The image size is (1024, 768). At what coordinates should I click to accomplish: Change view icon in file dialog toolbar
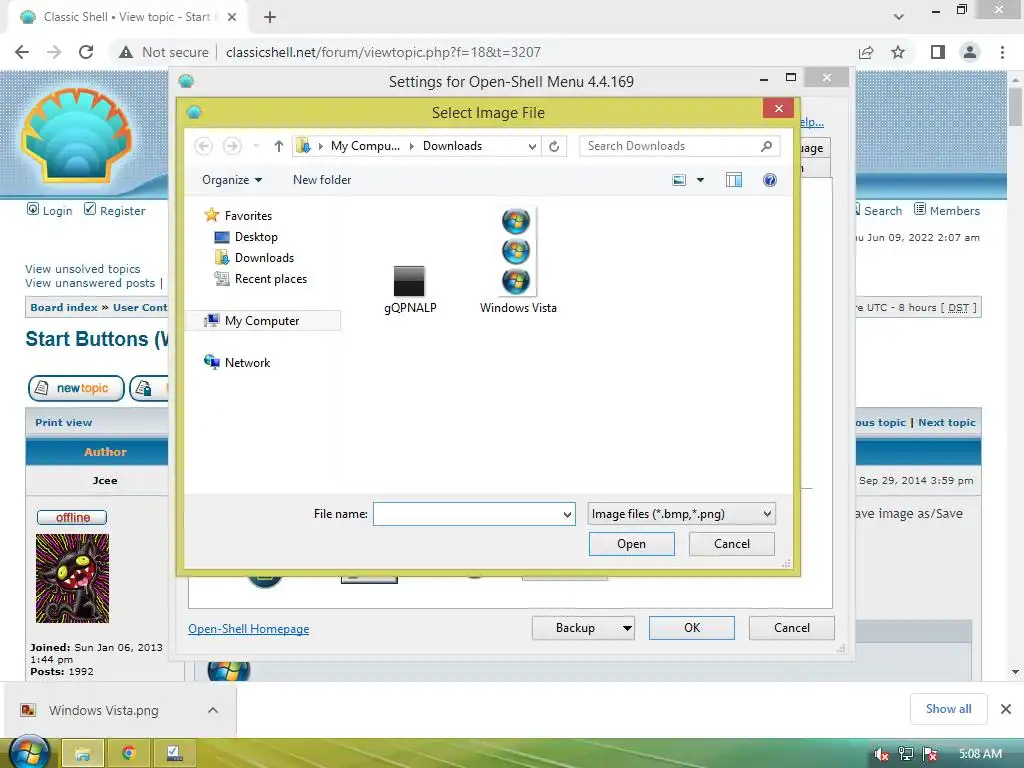[x=679, y=180]
